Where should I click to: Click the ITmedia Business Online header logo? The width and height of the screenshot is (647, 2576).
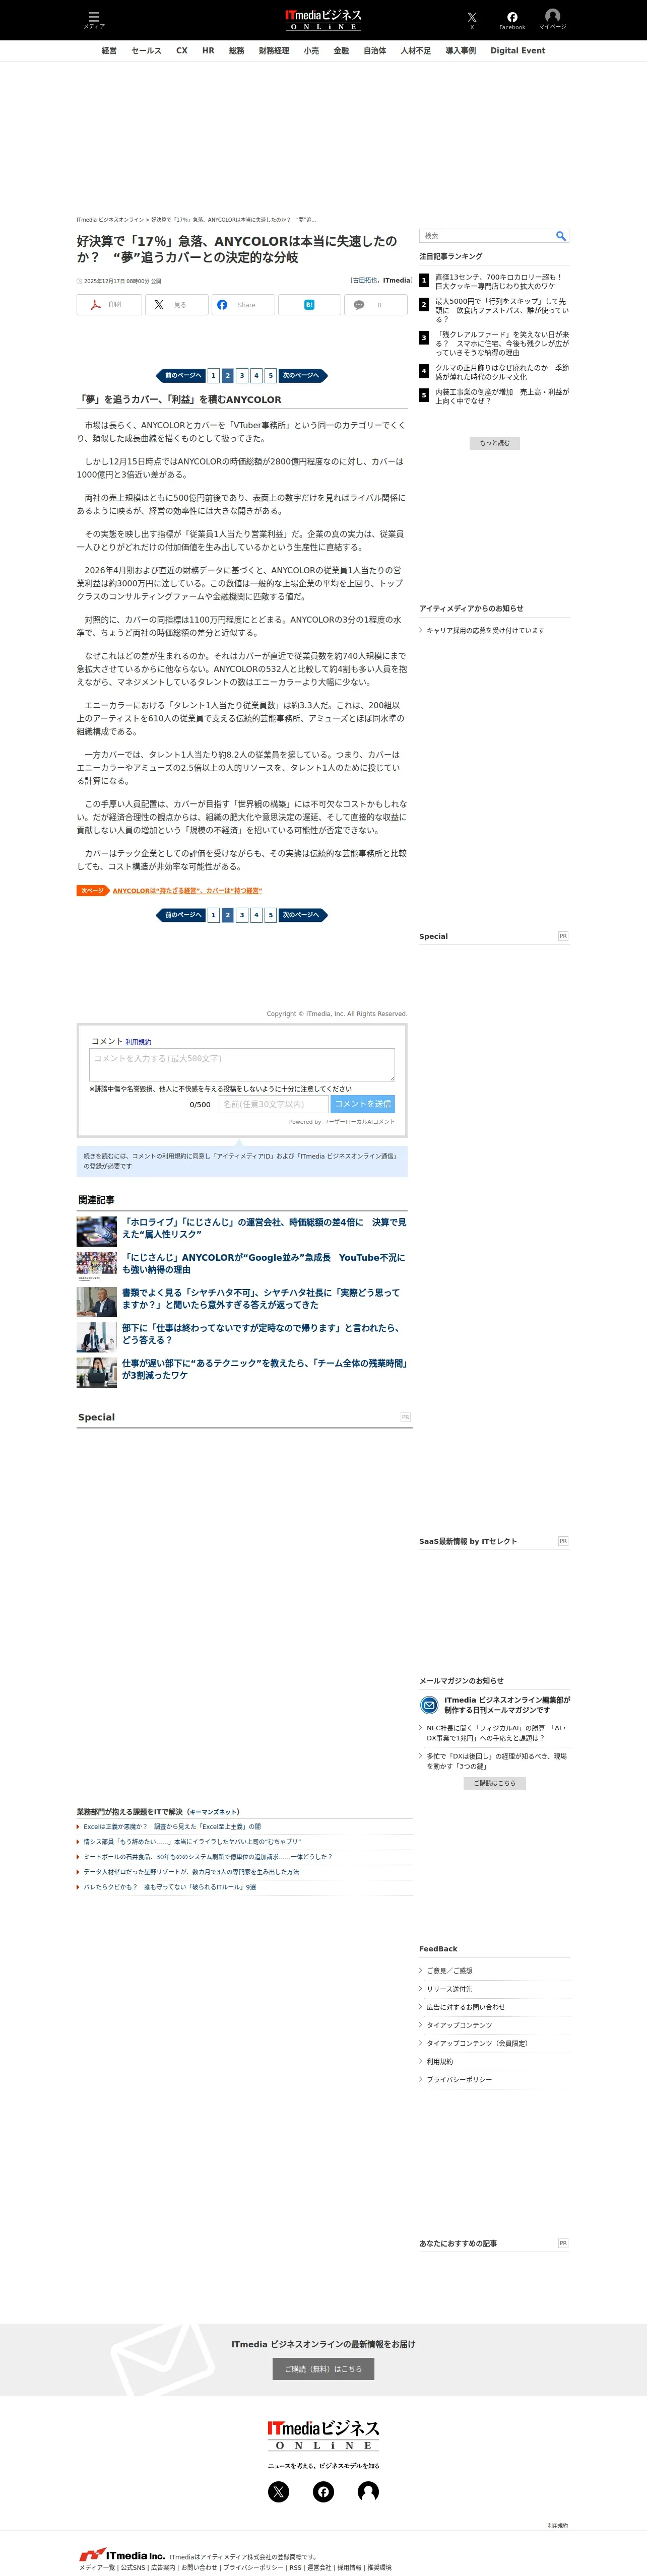(x=323, y=20)
